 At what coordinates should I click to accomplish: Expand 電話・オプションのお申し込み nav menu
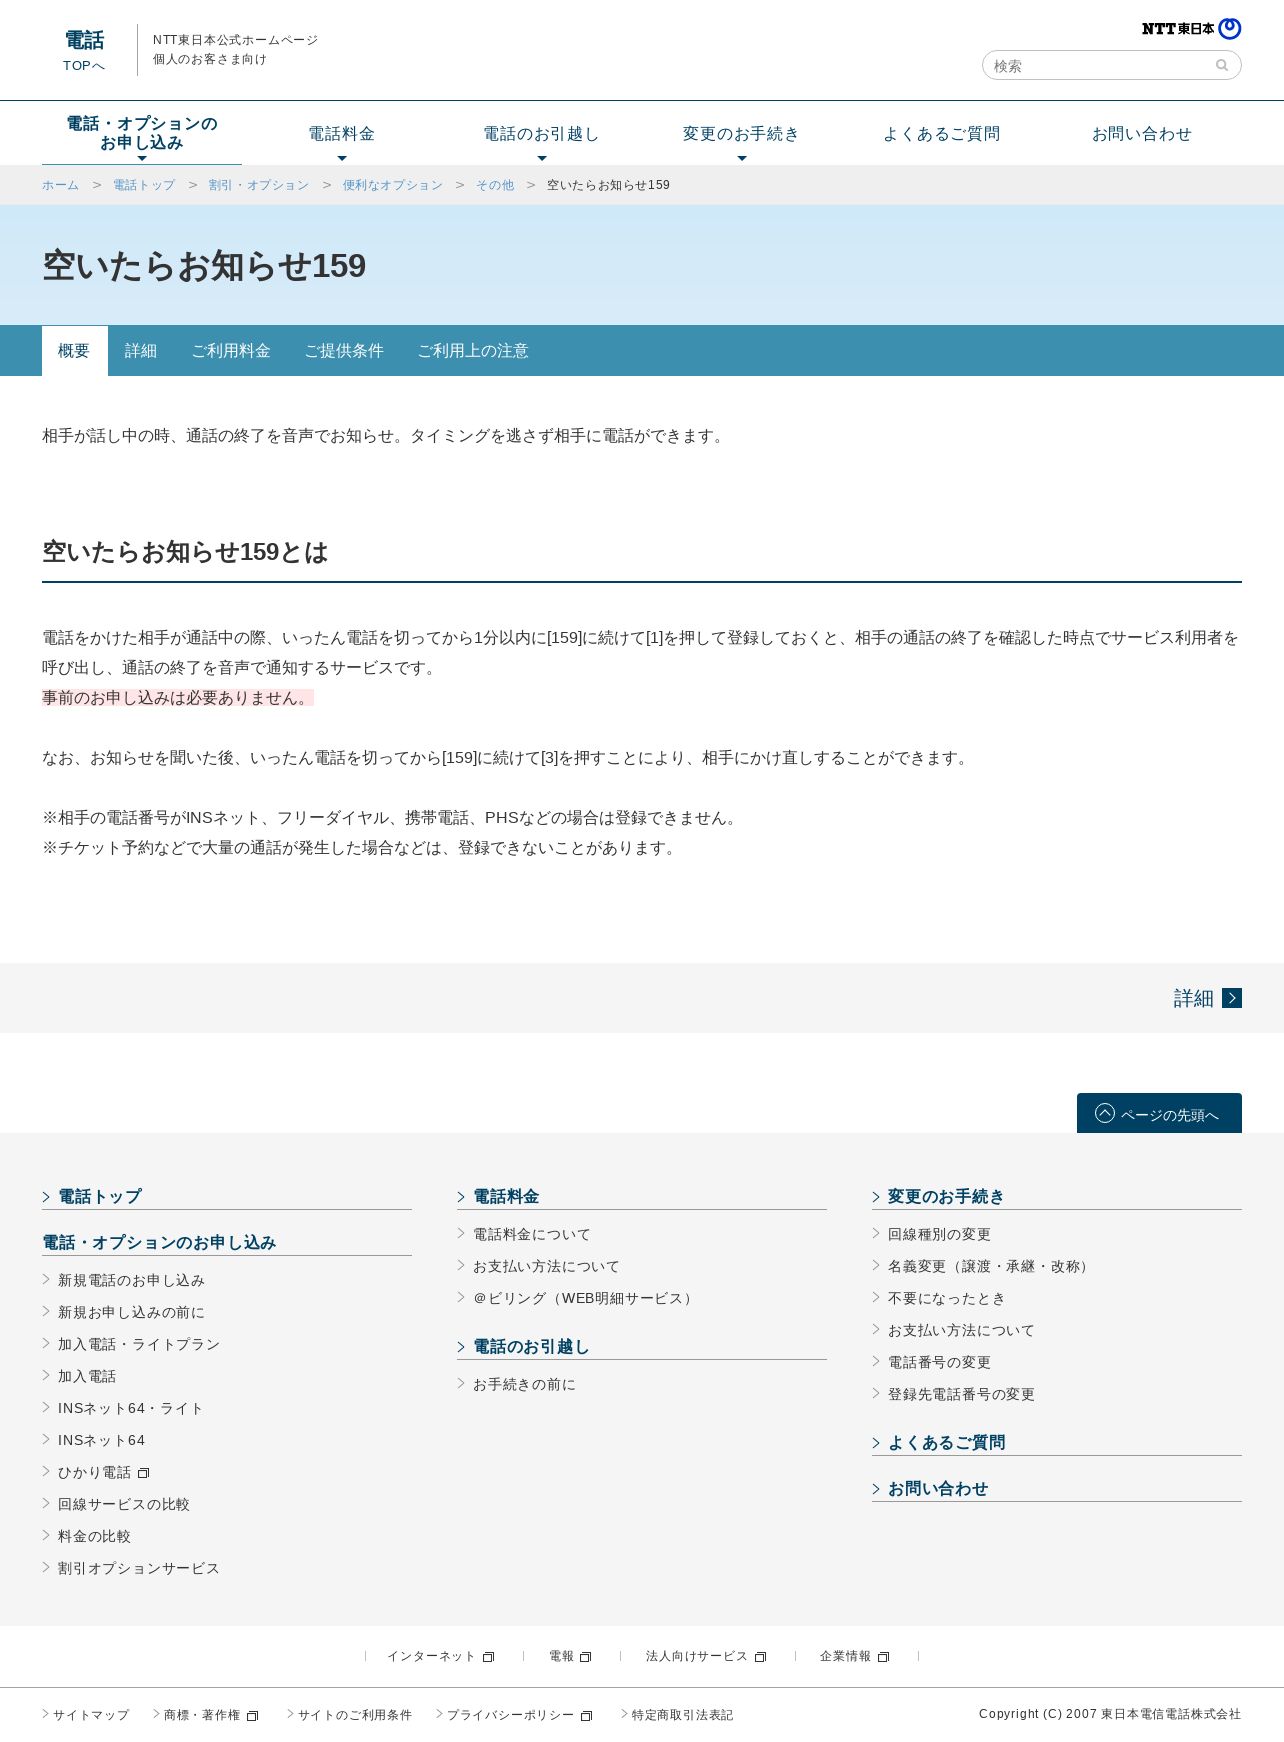[x=142, y=134]
